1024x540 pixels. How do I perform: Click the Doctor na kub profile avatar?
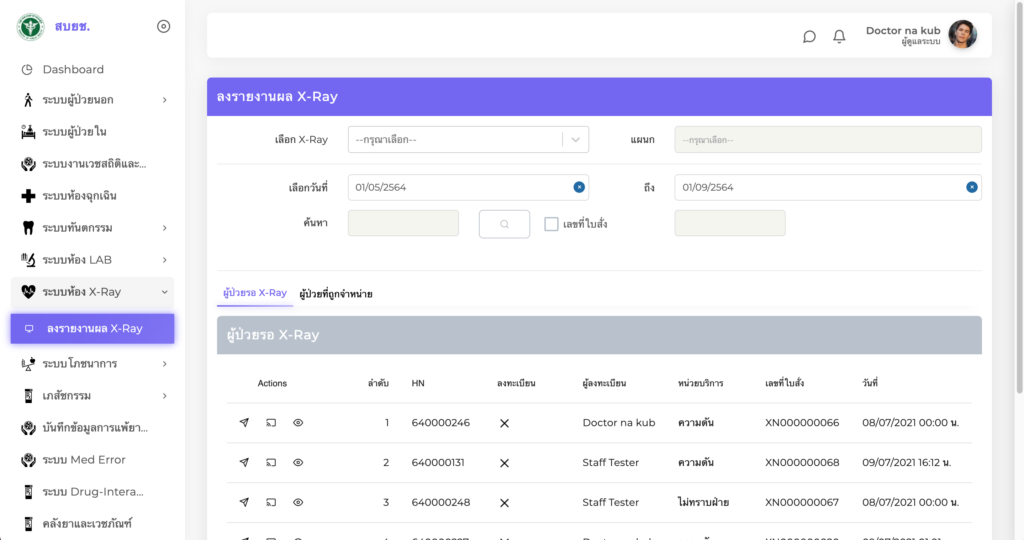point(962,35)
